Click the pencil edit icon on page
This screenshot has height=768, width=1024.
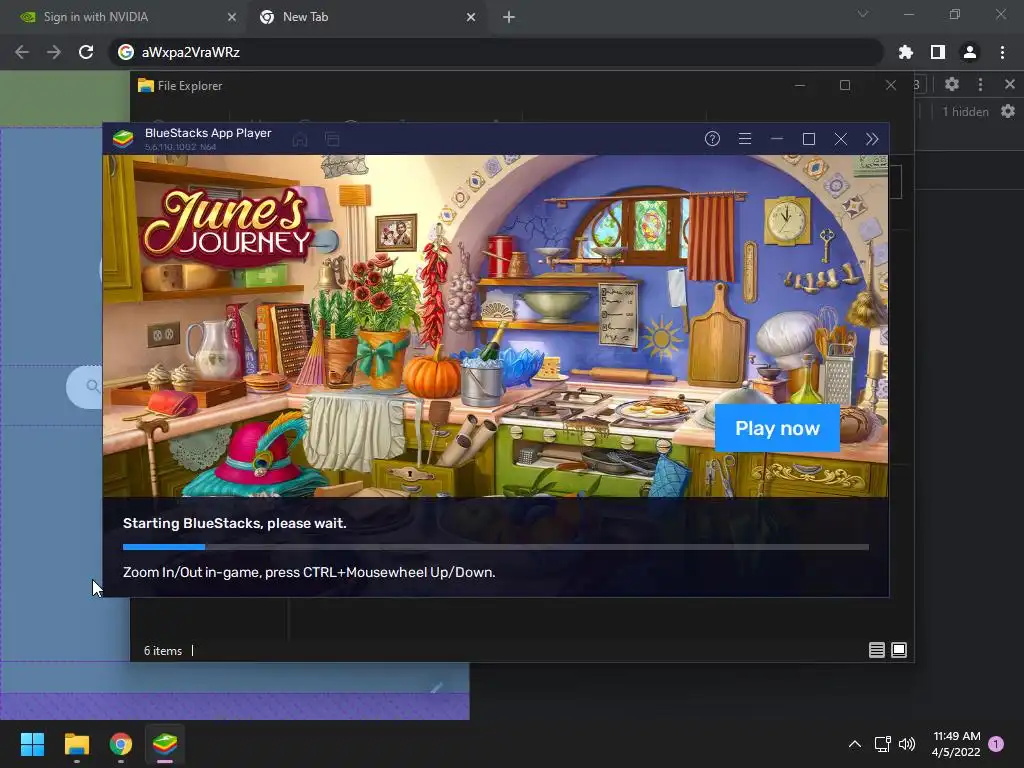click(x=437, y=687)
